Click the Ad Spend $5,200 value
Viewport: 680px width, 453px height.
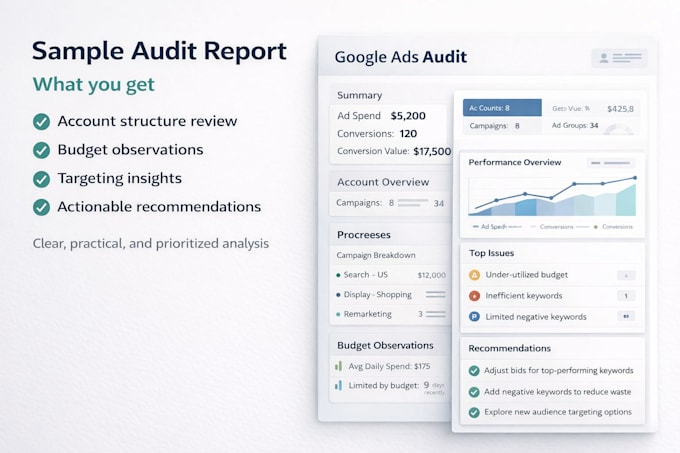pyautogui.click(x=408, y=116)
